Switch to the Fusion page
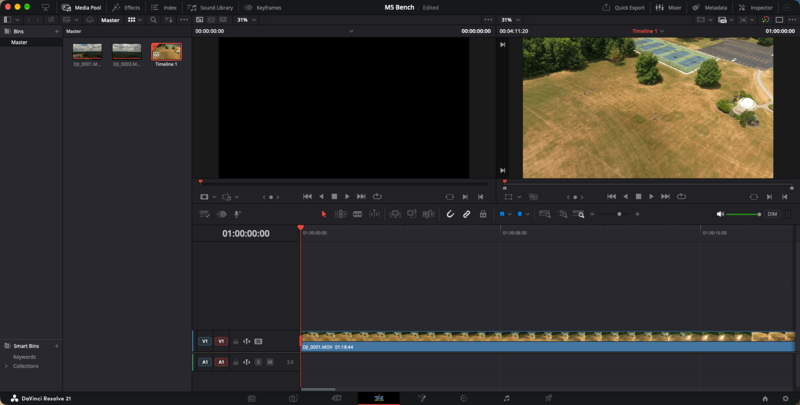The image size is (800, 405). pos(421,398)
